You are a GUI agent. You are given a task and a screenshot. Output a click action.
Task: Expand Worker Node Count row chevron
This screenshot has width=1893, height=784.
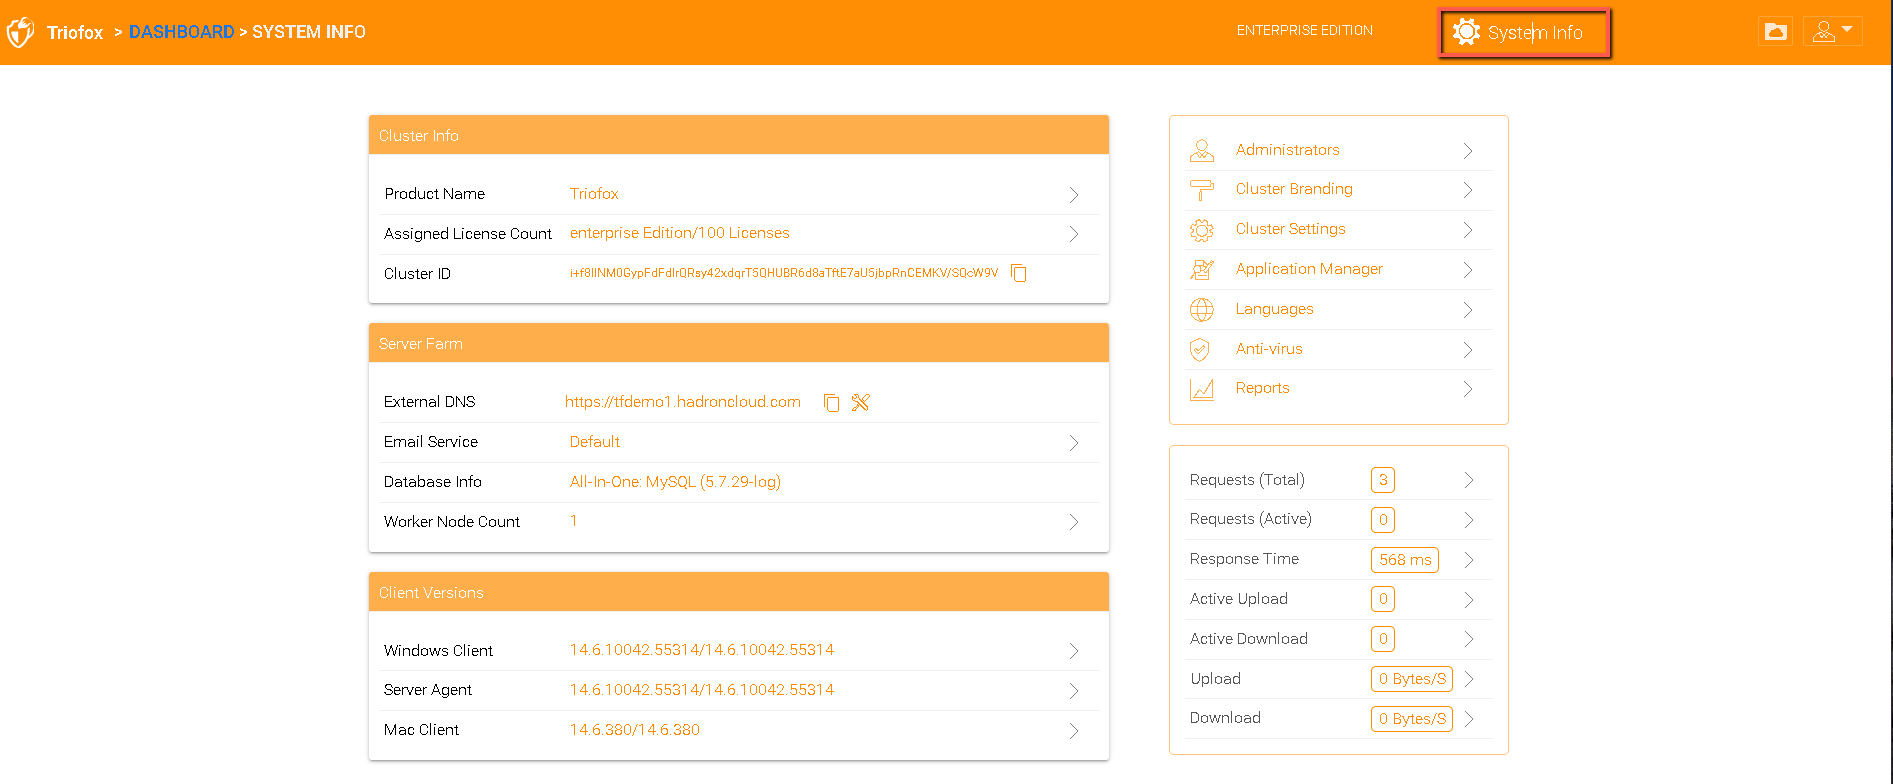(x=1073, y=522)
